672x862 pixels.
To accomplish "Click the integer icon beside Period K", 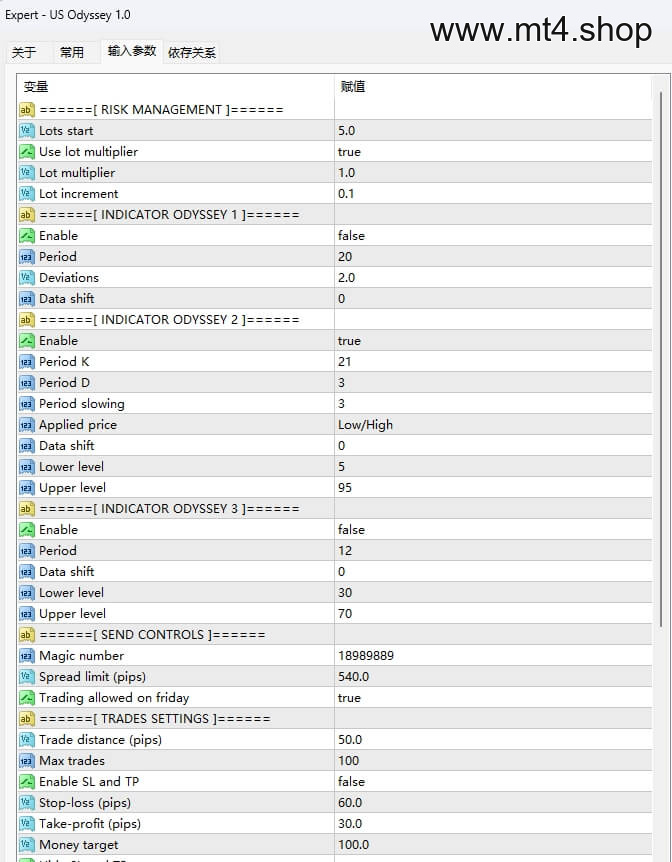I will [x=26, y=362].
